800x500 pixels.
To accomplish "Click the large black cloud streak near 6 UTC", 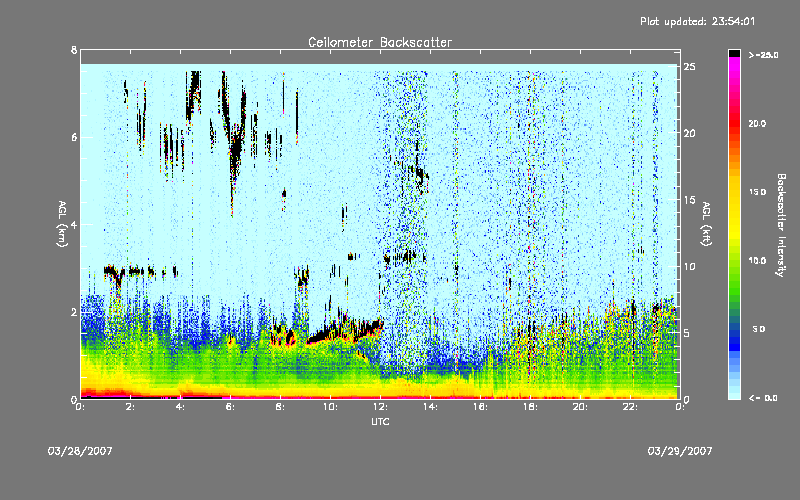I will 235,148.
